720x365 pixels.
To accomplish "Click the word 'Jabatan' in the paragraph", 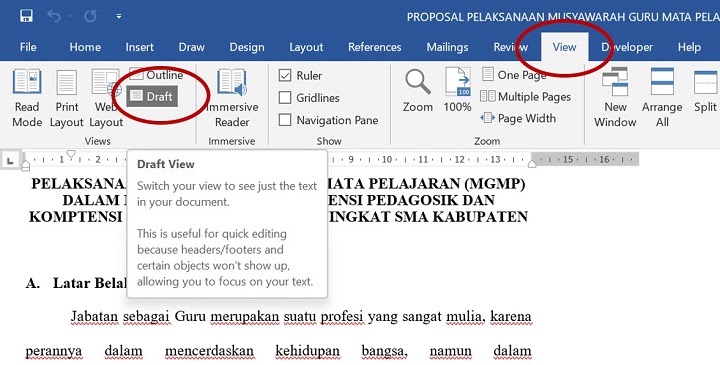I will tap(94, 316).
